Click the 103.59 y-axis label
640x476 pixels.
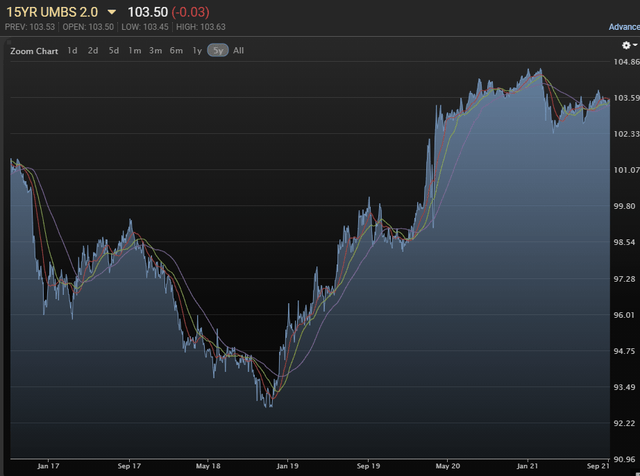coord(627,98)
